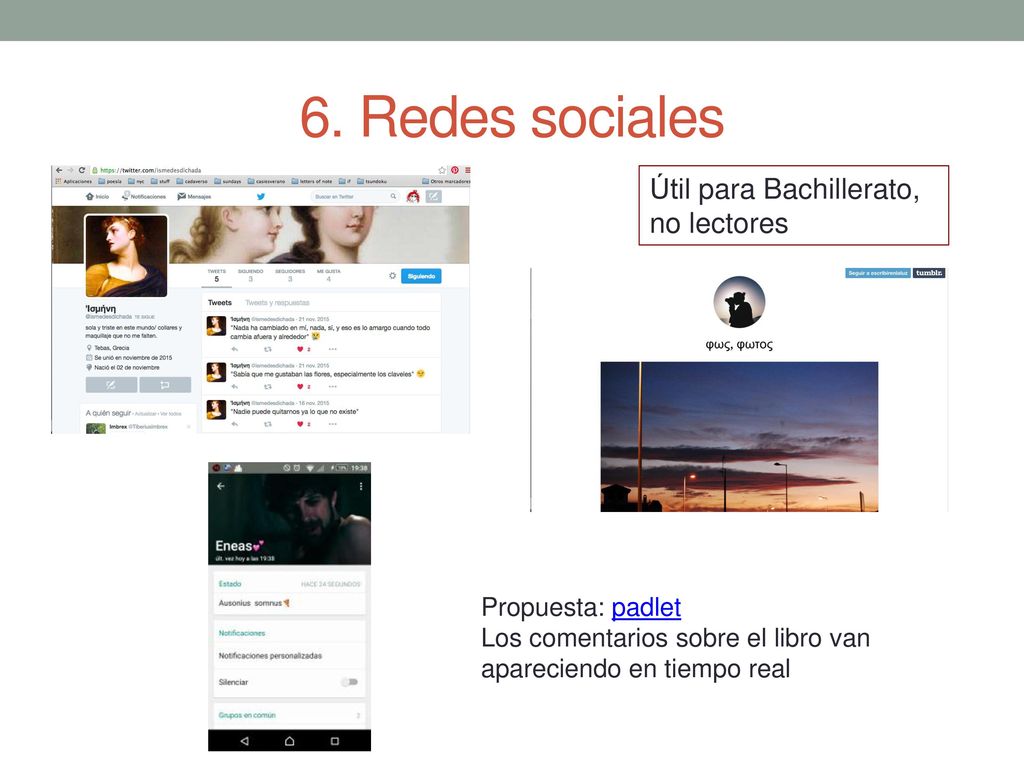The image size is (1024, 768).
Task: Click the message button under profile bio
Action: coord(165,385)
